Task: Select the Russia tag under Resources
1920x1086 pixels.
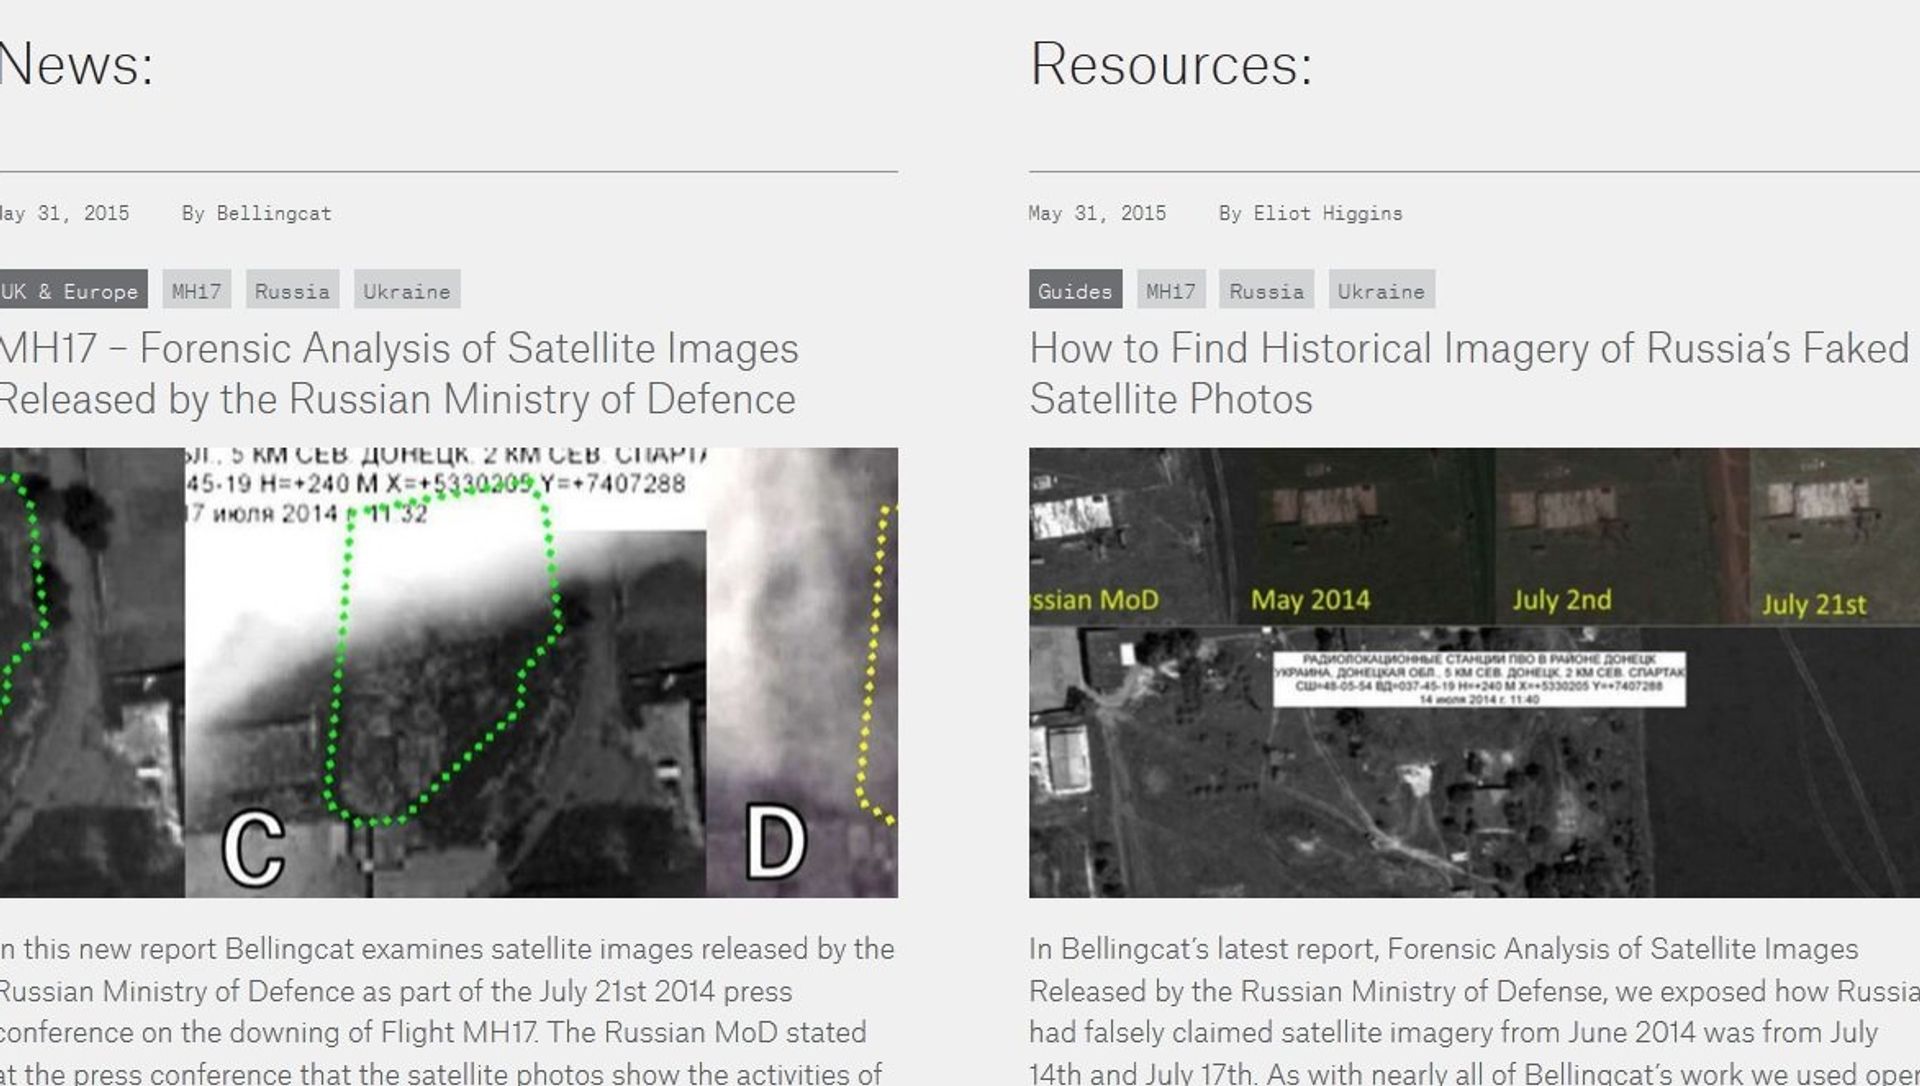Action: pyautogui.click(x=1266, y=290)
